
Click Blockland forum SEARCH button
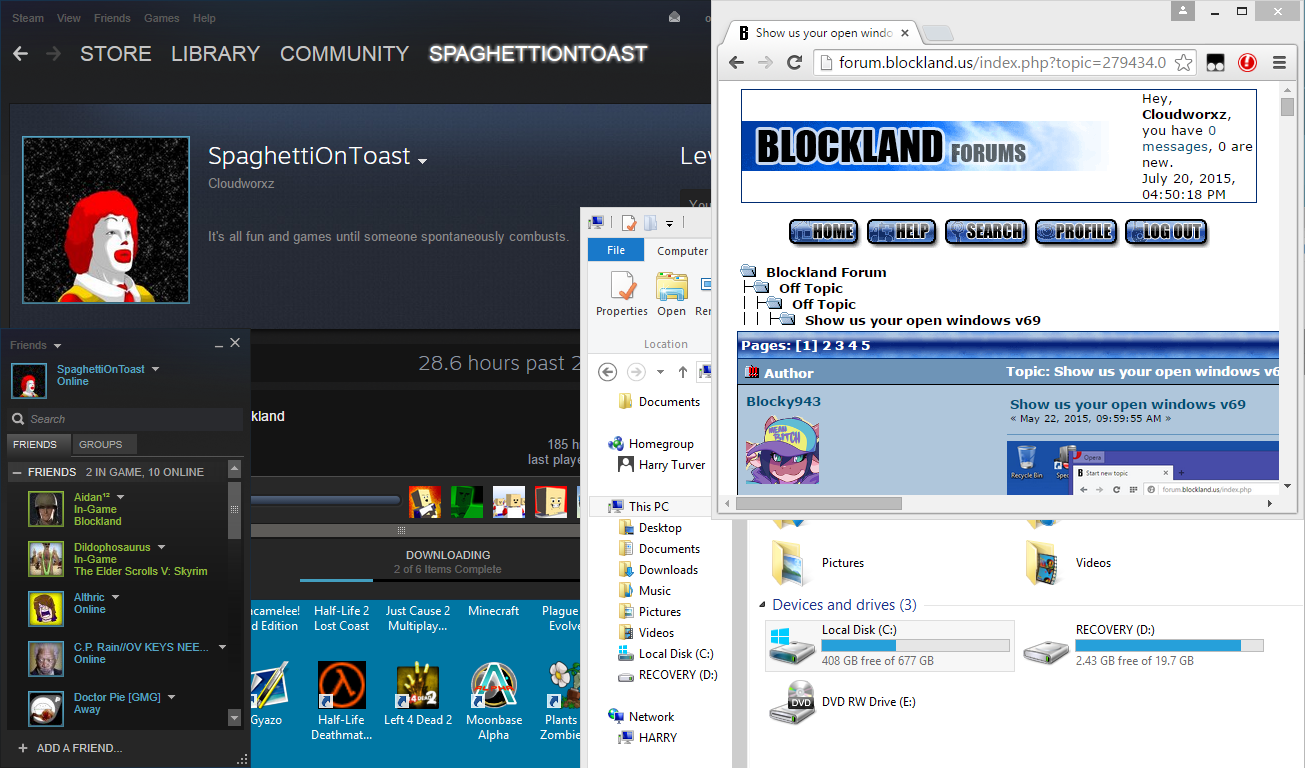pos(986,232)
